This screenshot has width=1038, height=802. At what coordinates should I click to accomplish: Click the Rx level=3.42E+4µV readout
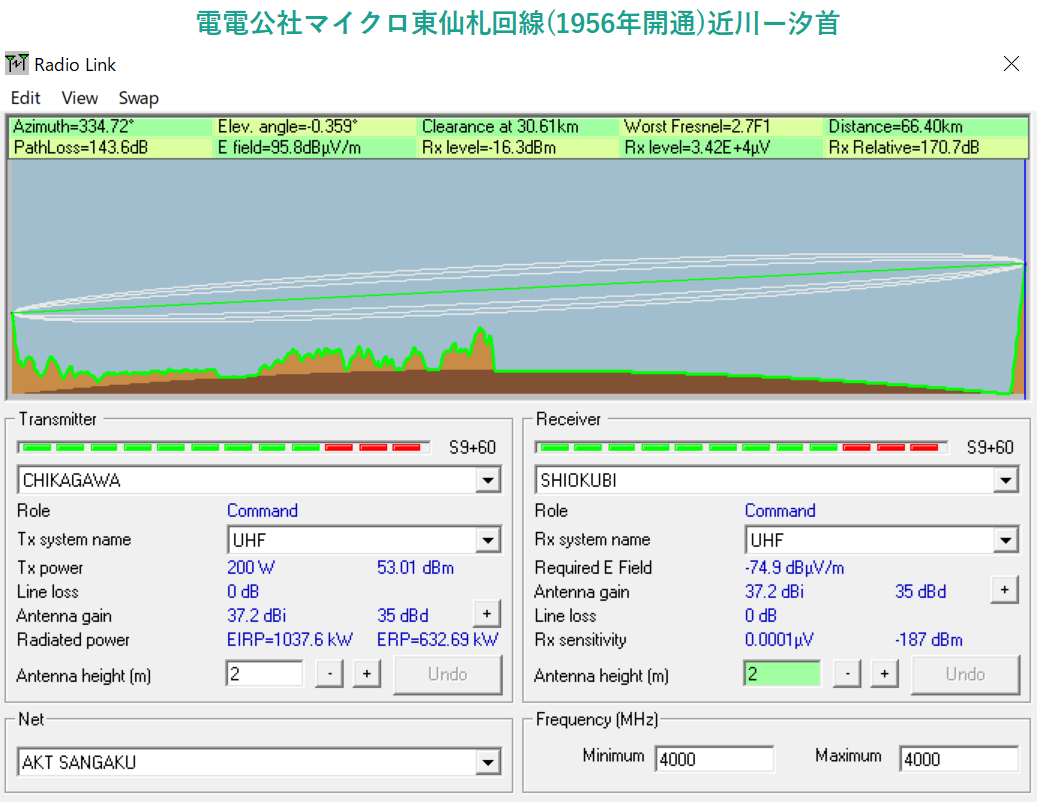(697, 147)
